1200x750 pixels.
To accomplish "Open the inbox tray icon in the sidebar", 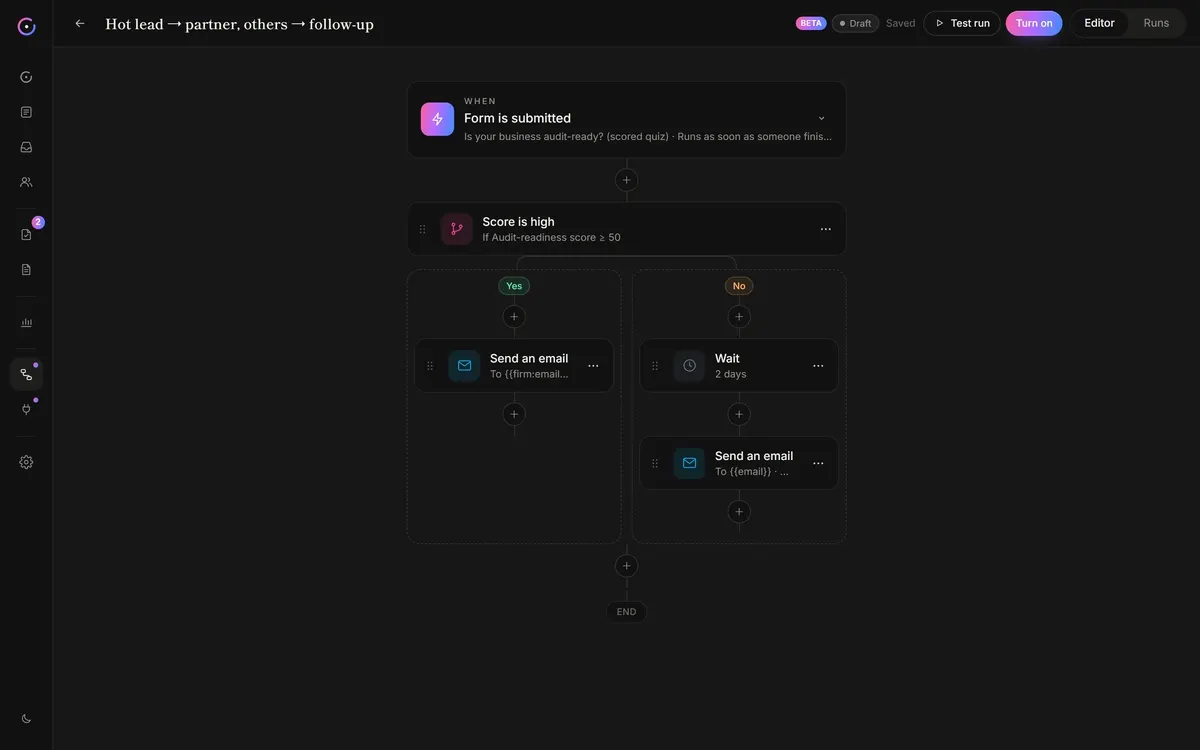I will pos(26,147).
